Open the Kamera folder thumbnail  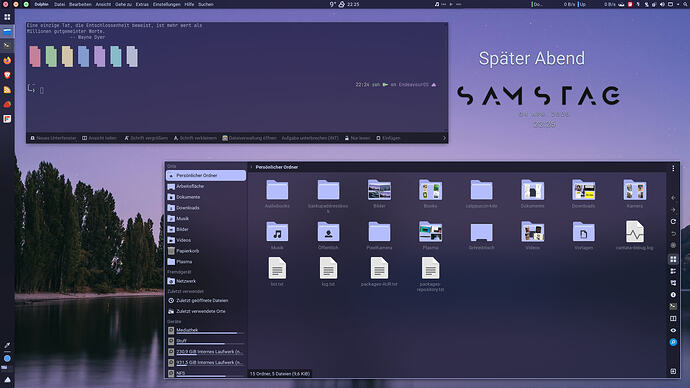pyautogui.click(x=635, y=194)
